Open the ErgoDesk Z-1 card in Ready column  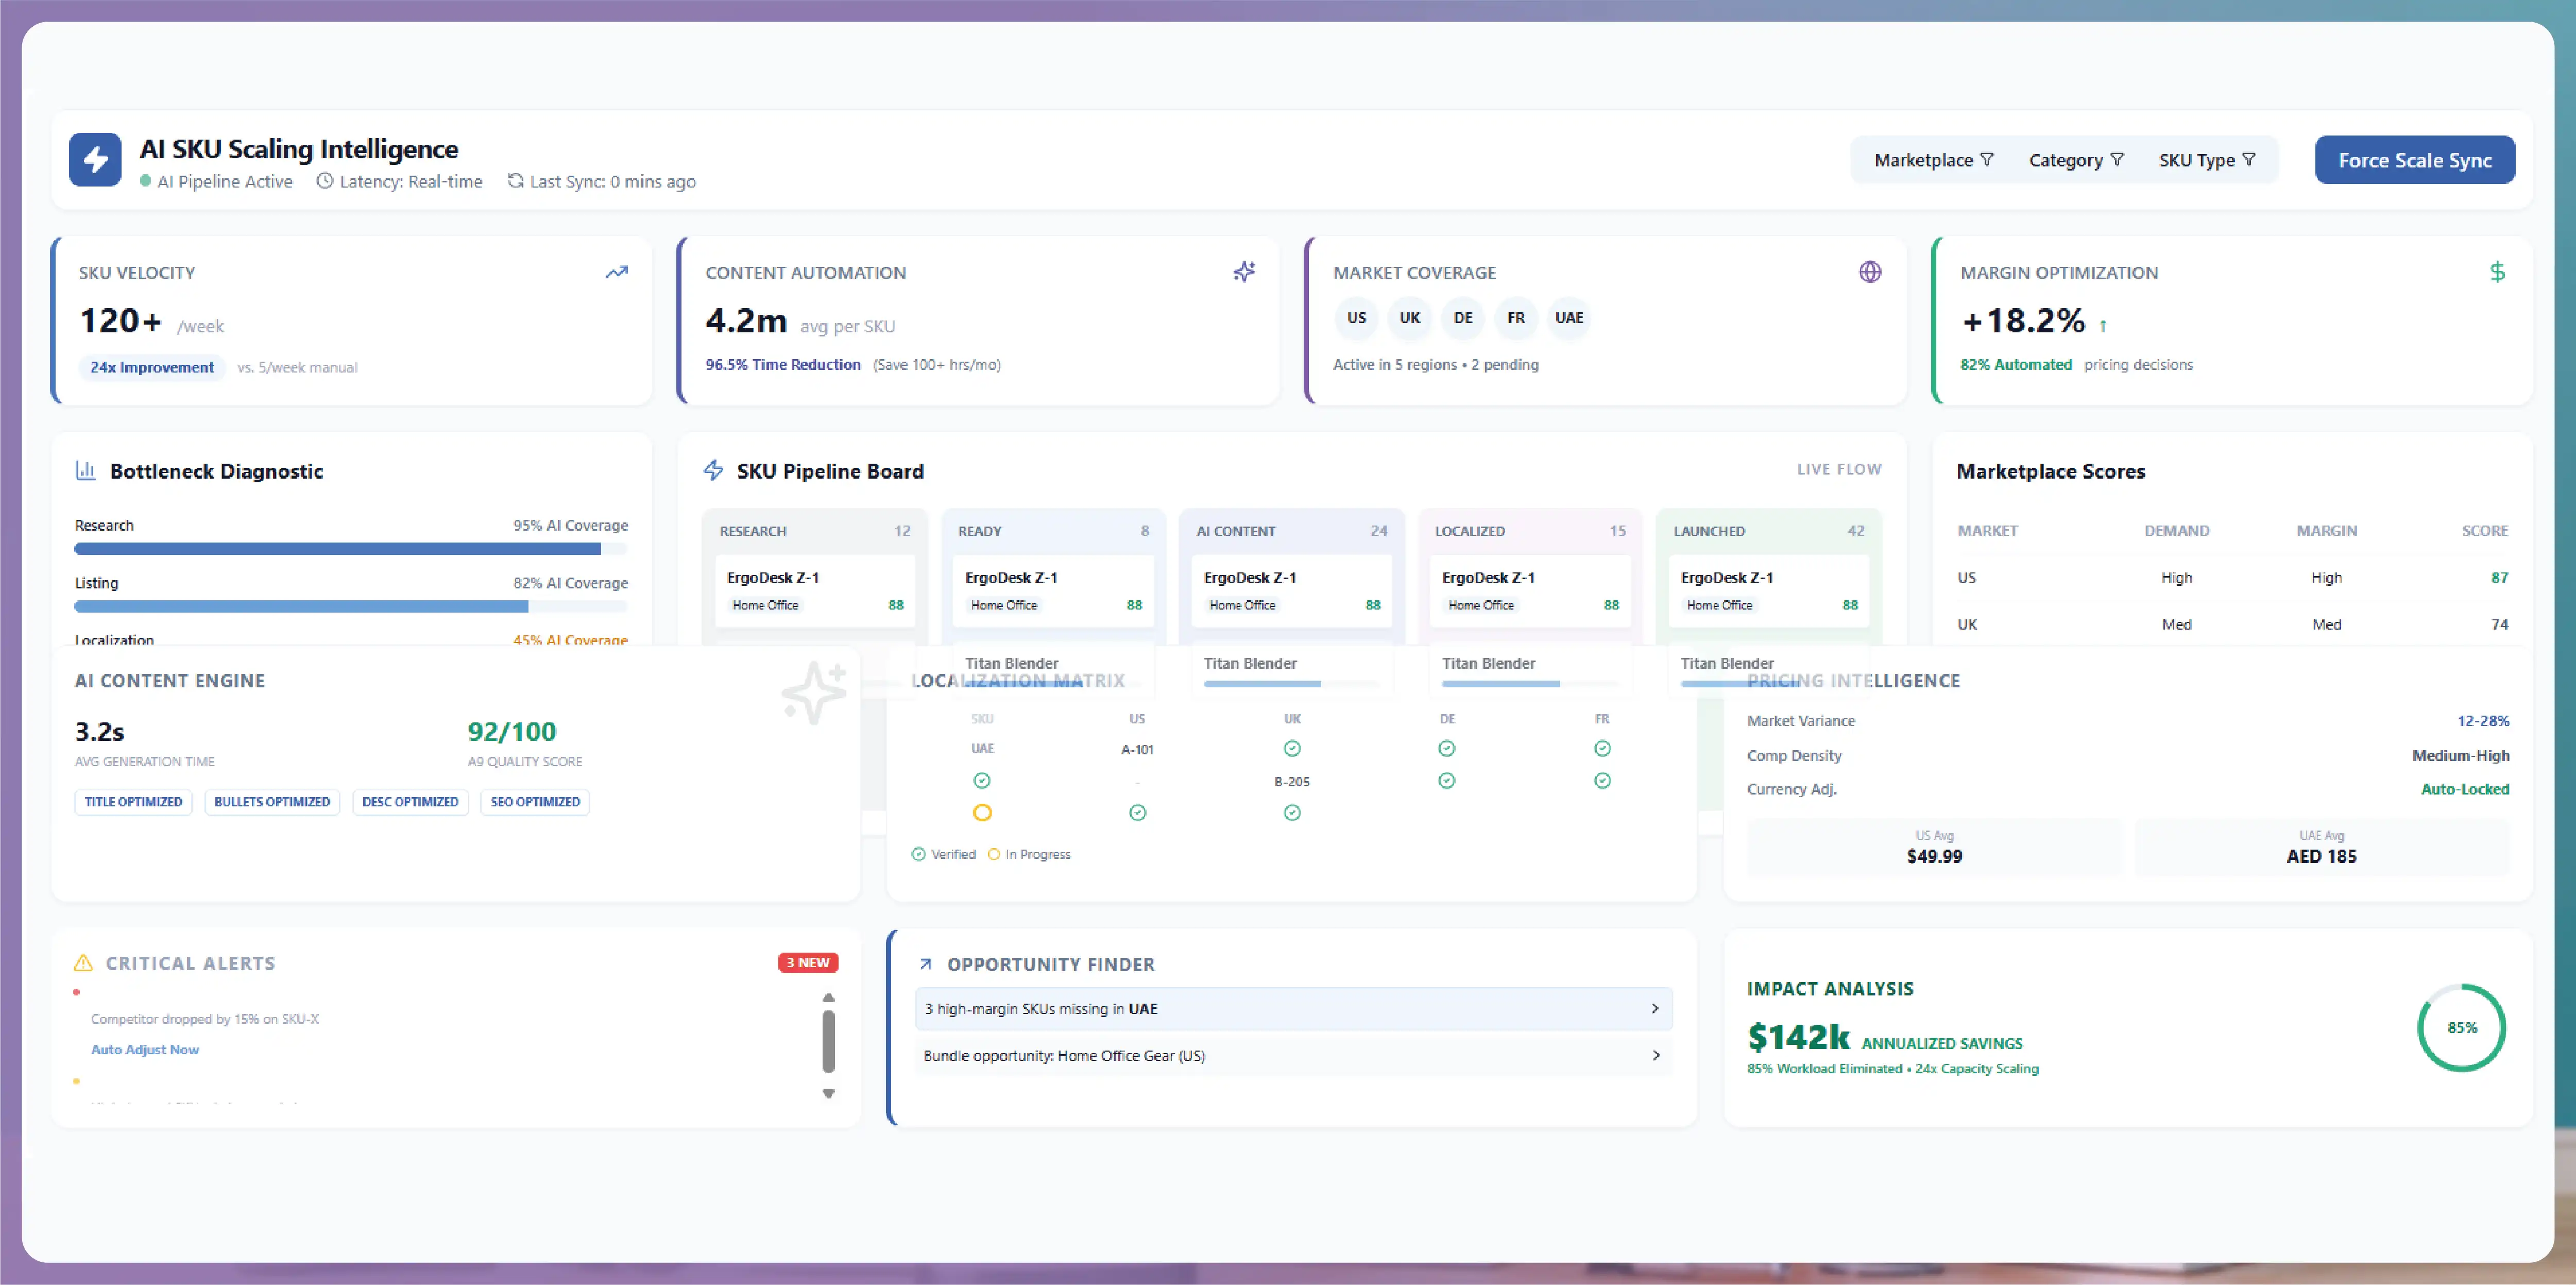(x=1053, y=591)
